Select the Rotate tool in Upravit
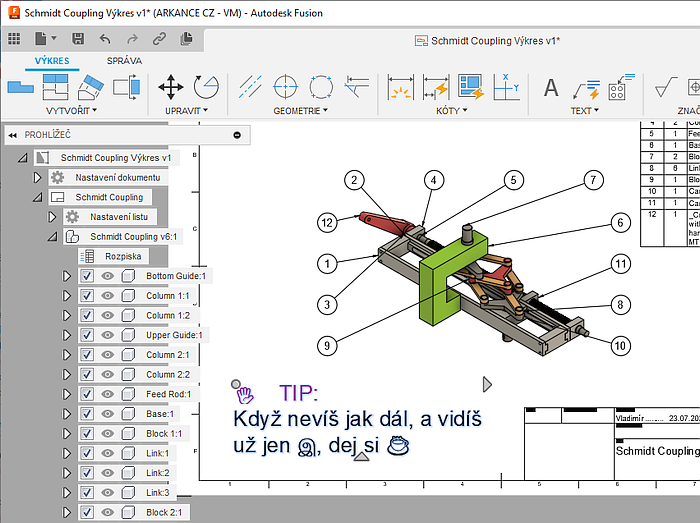The width and height of the screenshot is (700, 523). (206, 87)
